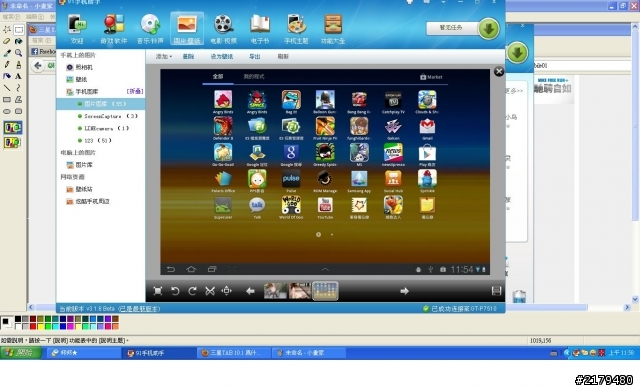
Task: Click the 删除 (Delete) toolbar button
Action: tap(188, 56)
